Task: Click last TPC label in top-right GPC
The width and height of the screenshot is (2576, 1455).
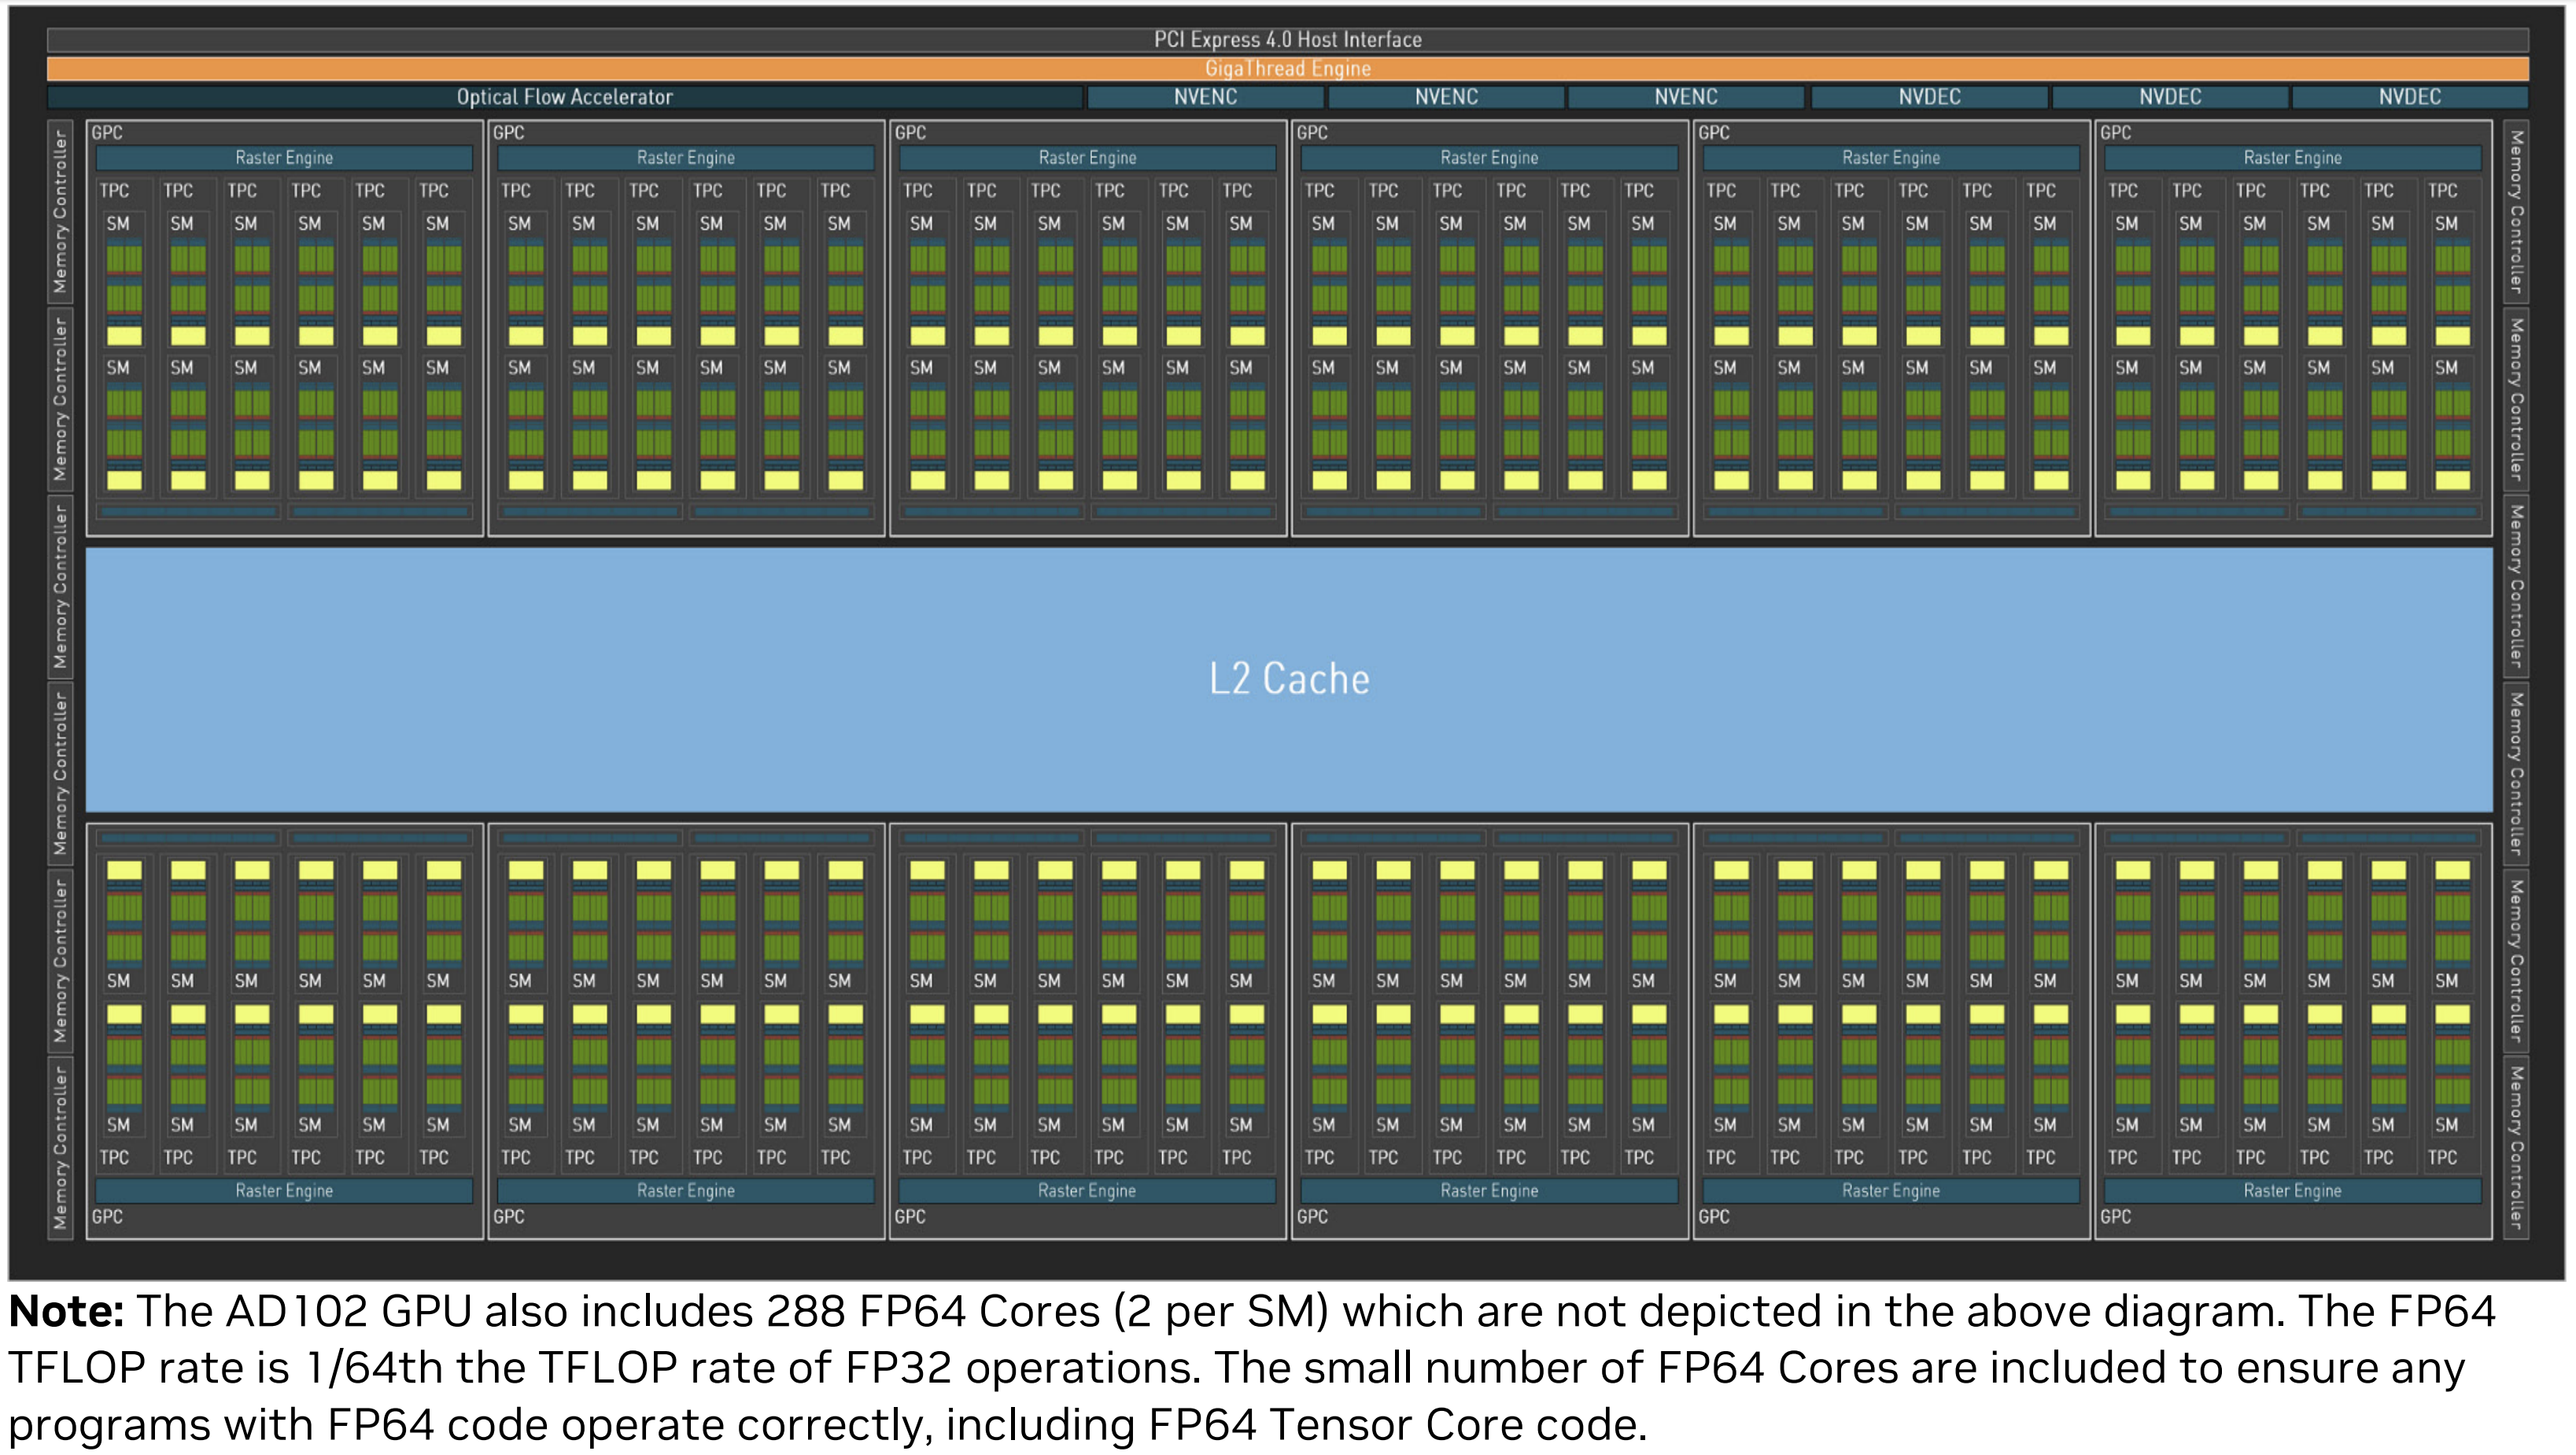Action: point(2442,190)
